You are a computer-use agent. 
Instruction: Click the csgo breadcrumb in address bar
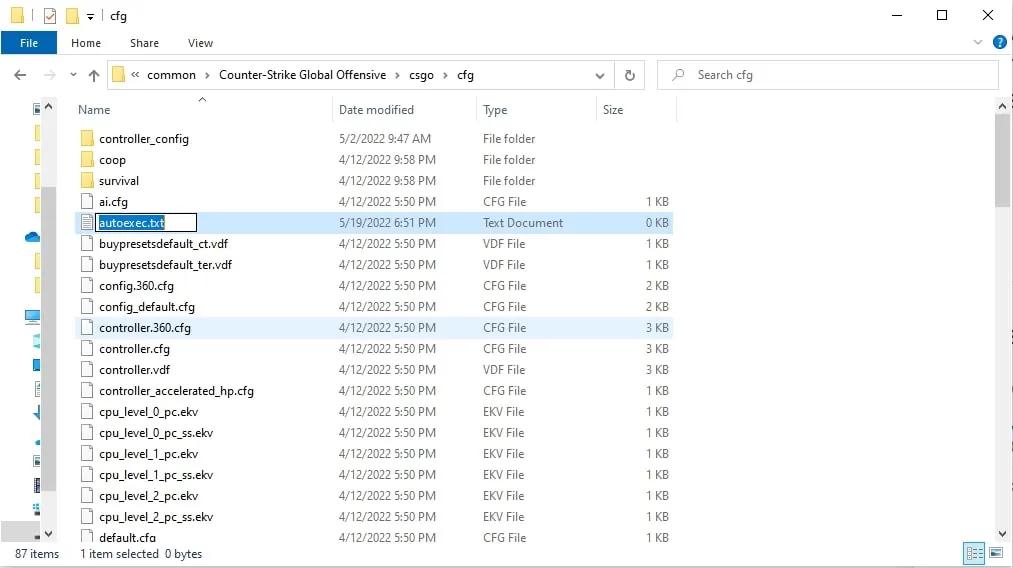pyautogui.click(x=421, y=75)
